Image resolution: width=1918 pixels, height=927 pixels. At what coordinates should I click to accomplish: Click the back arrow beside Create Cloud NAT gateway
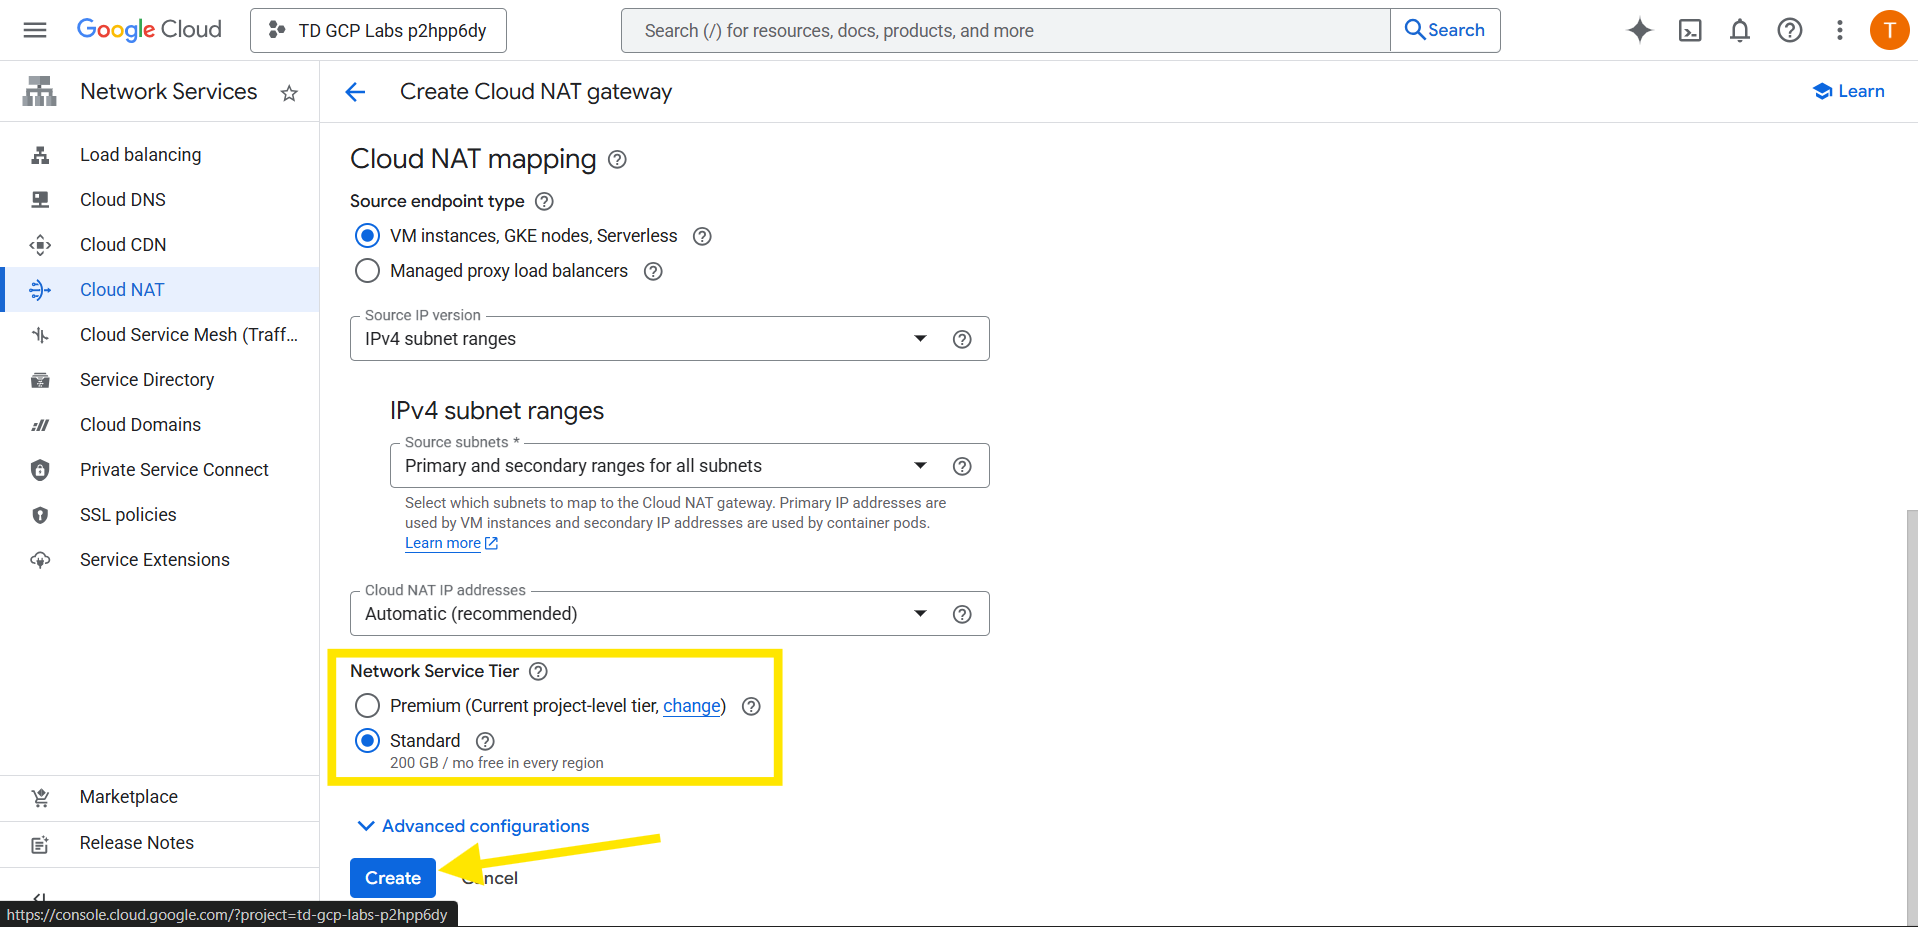[355, 92]
